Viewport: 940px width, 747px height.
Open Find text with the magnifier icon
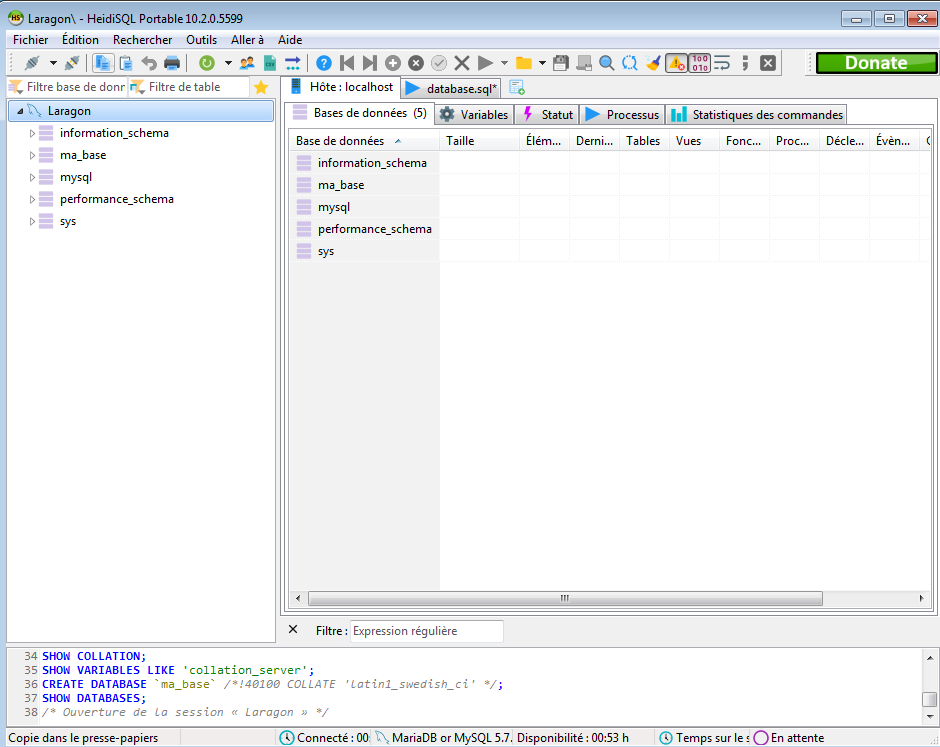tap(607, 63)
